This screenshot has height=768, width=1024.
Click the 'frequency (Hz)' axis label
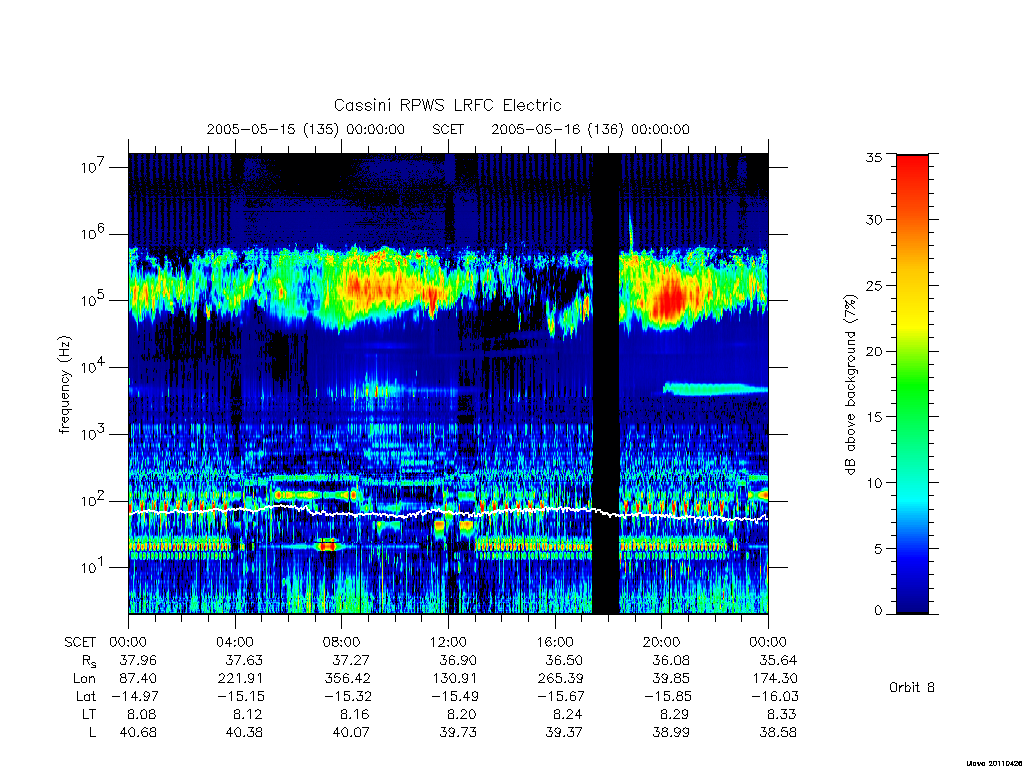[64, 385]
